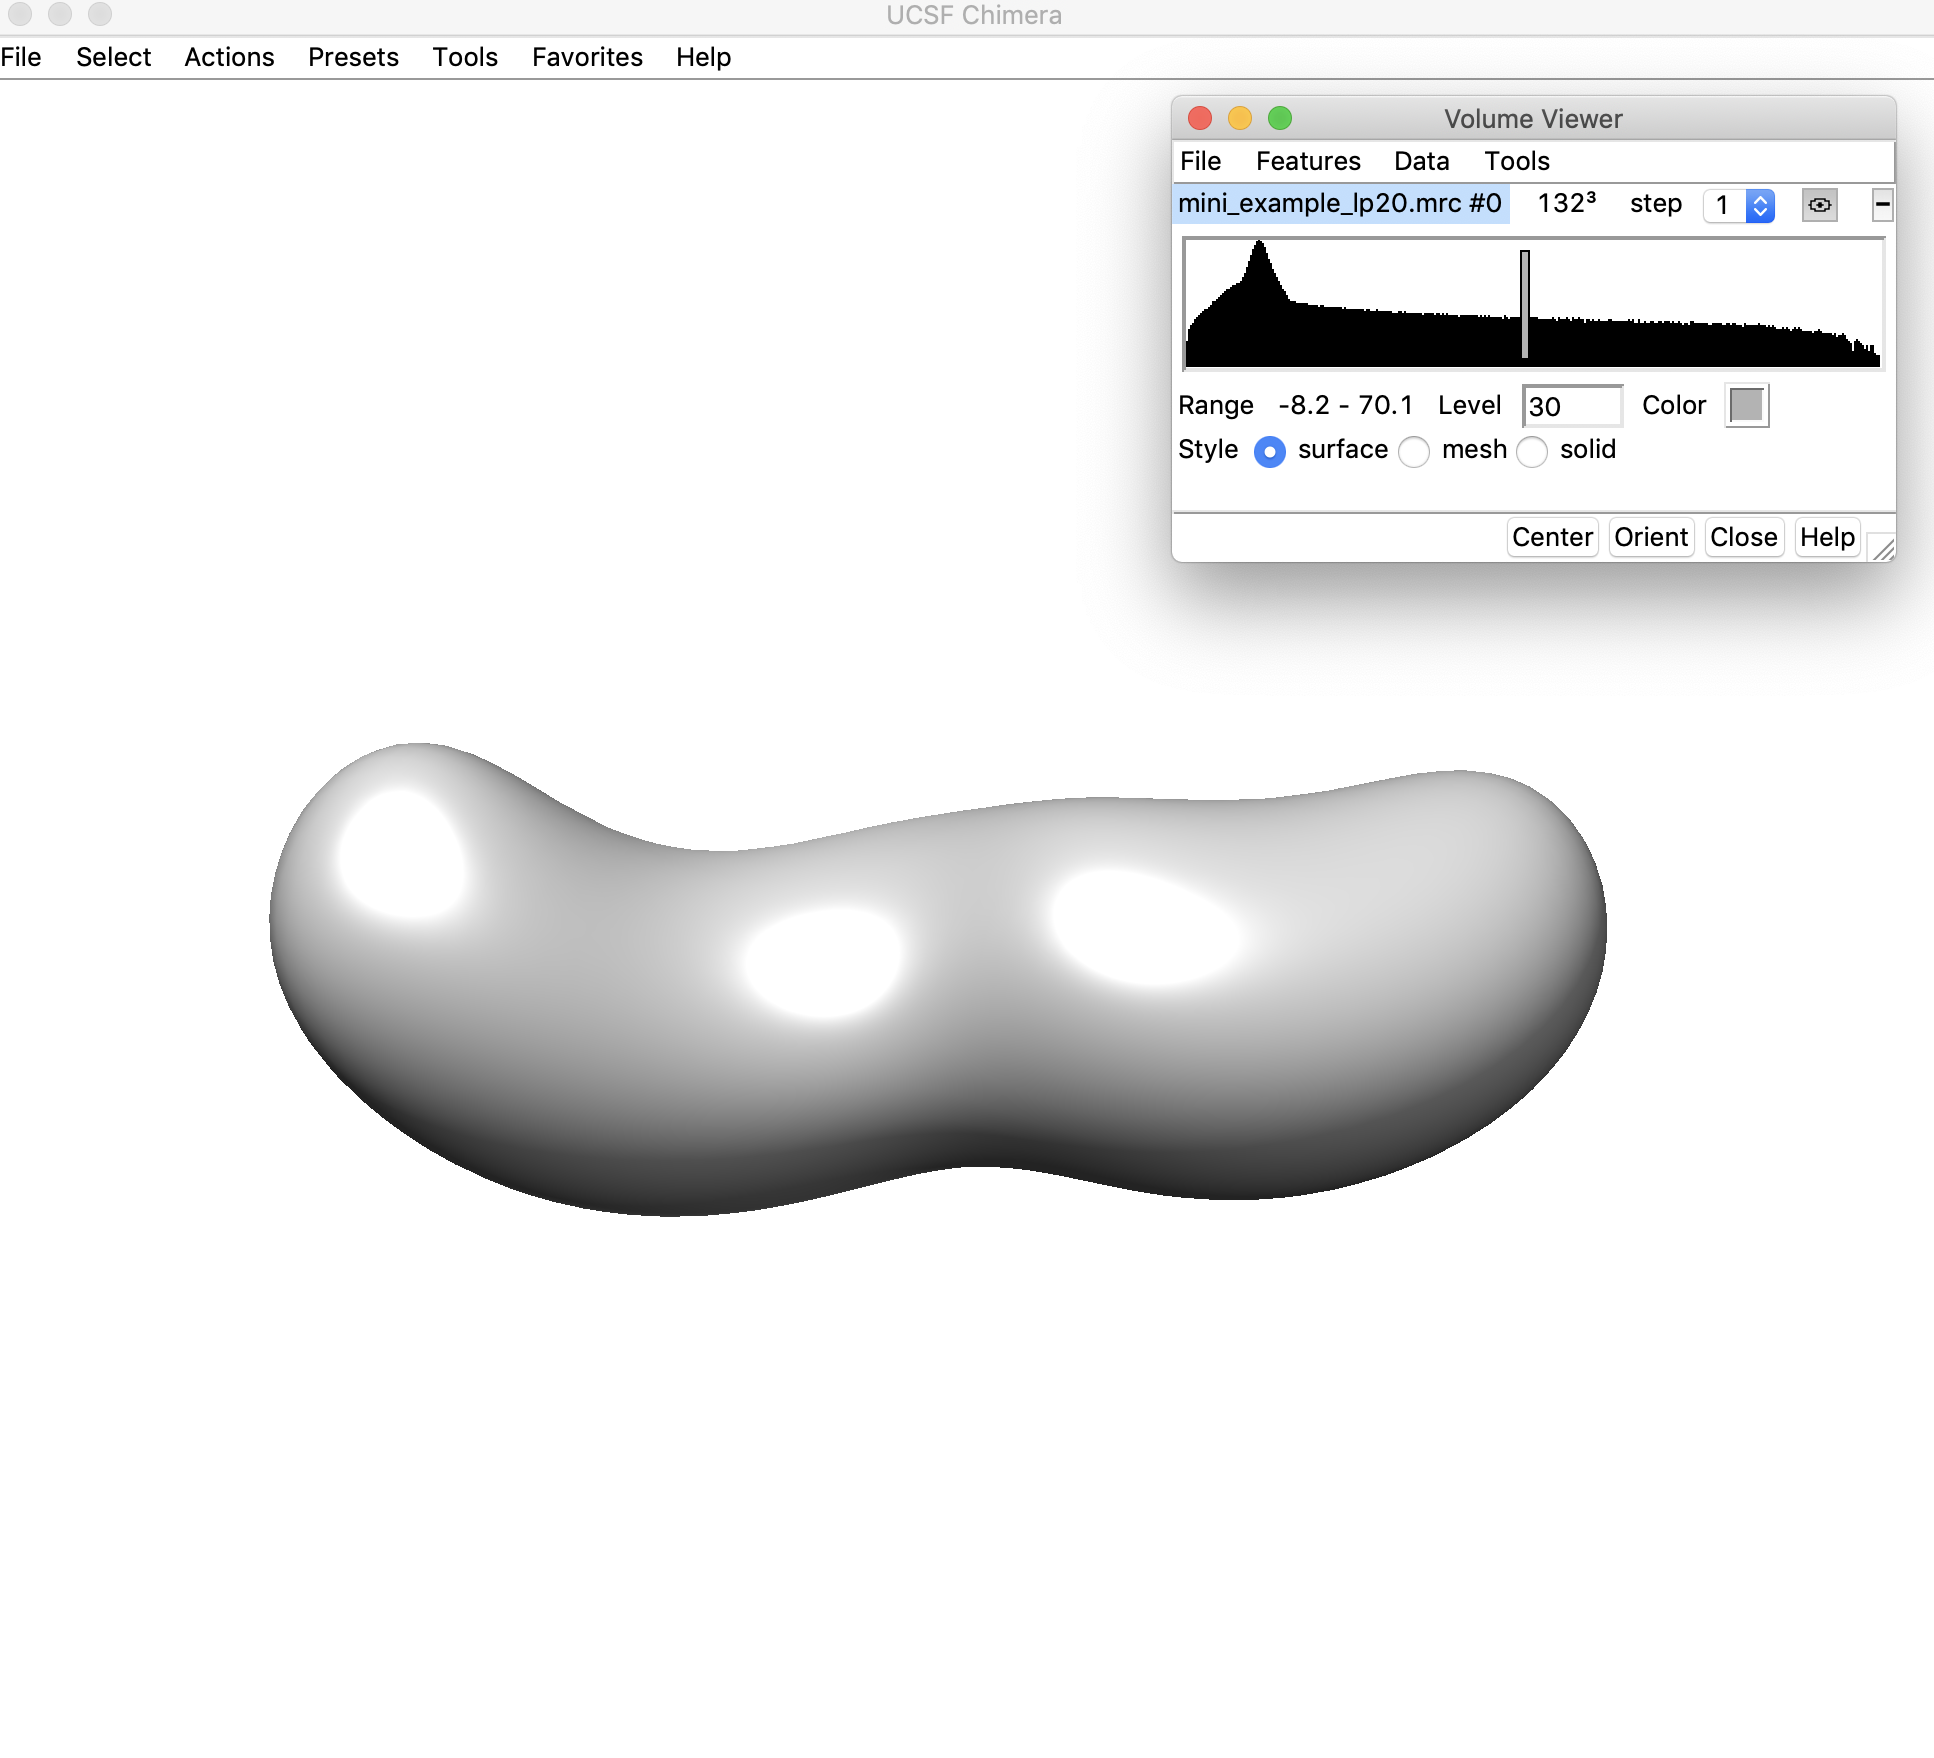
Task: Click the green zoom dot of Volume Viewer
Action: (x=1280, y=118)
